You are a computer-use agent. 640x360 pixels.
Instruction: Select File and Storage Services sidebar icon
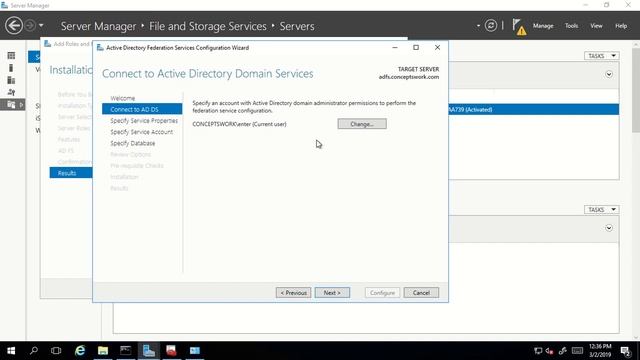pos(11,105)
